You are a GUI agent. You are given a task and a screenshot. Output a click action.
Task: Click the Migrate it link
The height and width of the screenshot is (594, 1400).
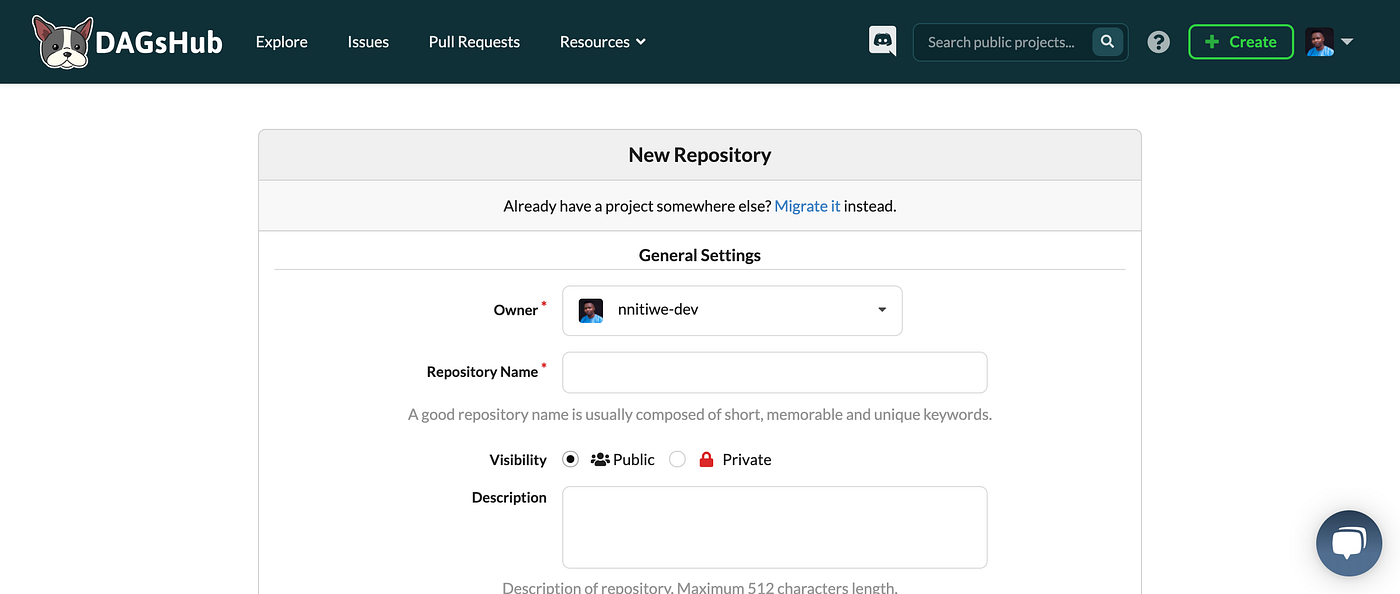[x=807, y=205]
